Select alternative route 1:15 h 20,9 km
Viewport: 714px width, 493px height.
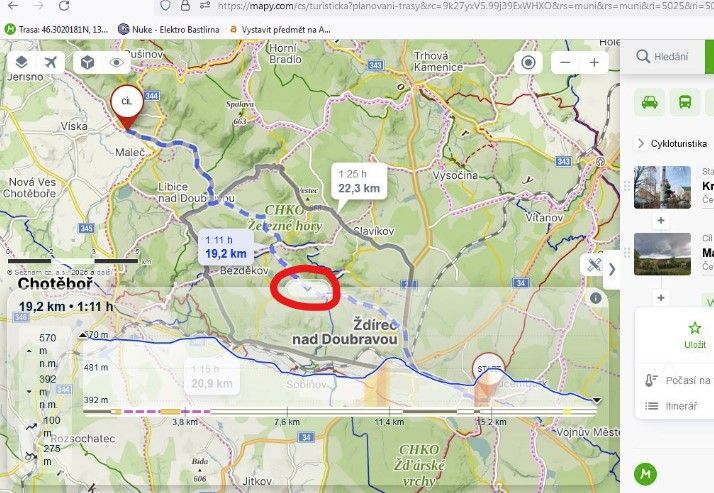212,377
